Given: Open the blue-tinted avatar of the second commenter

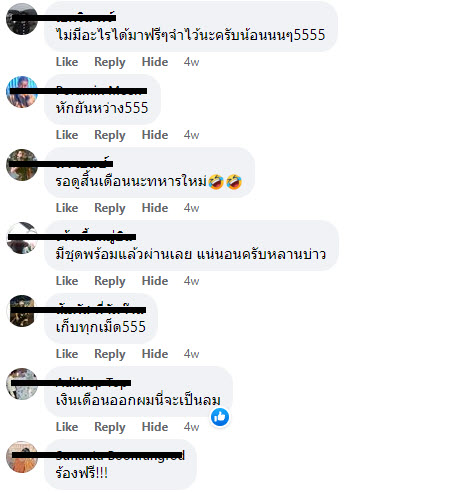Looking at the screenshot, I should point(22,92).
